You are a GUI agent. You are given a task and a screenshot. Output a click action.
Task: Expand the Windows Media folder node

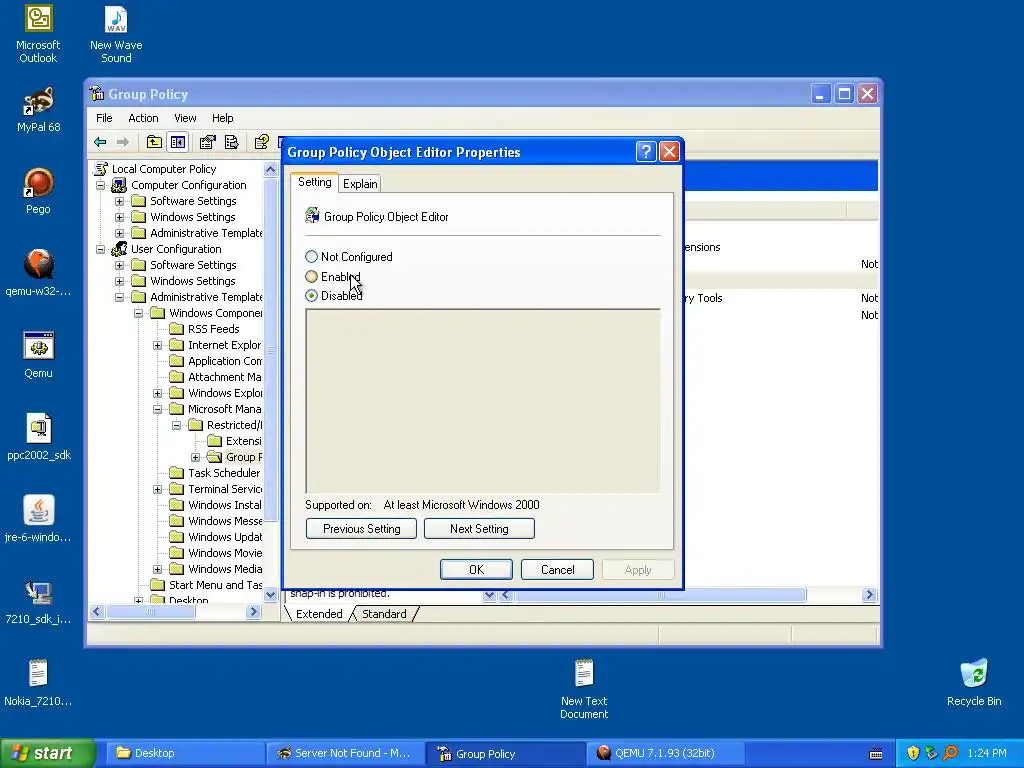[x=157, y=569]
